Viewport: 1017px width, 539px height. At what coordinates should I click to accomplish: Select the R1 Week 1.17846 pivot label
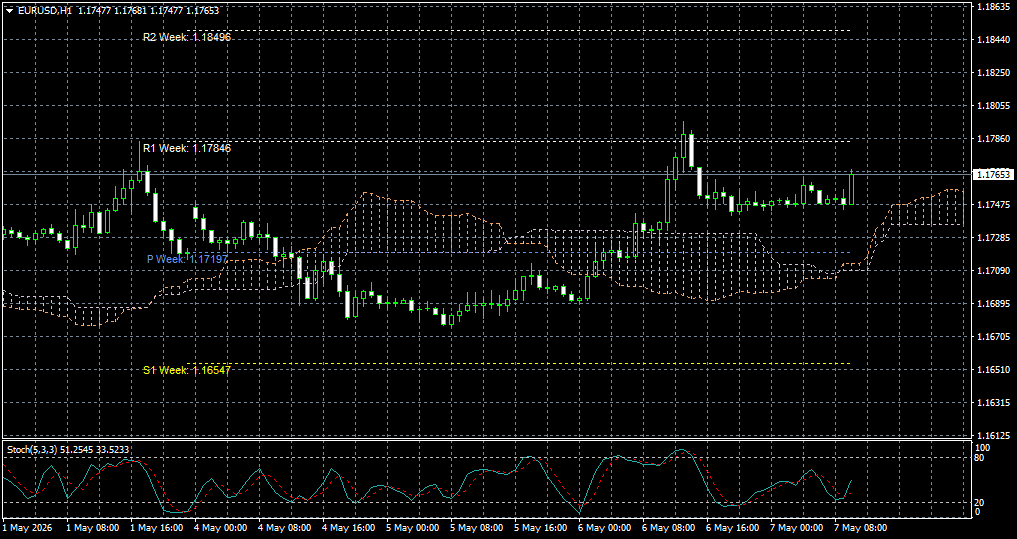click(187, 148)
